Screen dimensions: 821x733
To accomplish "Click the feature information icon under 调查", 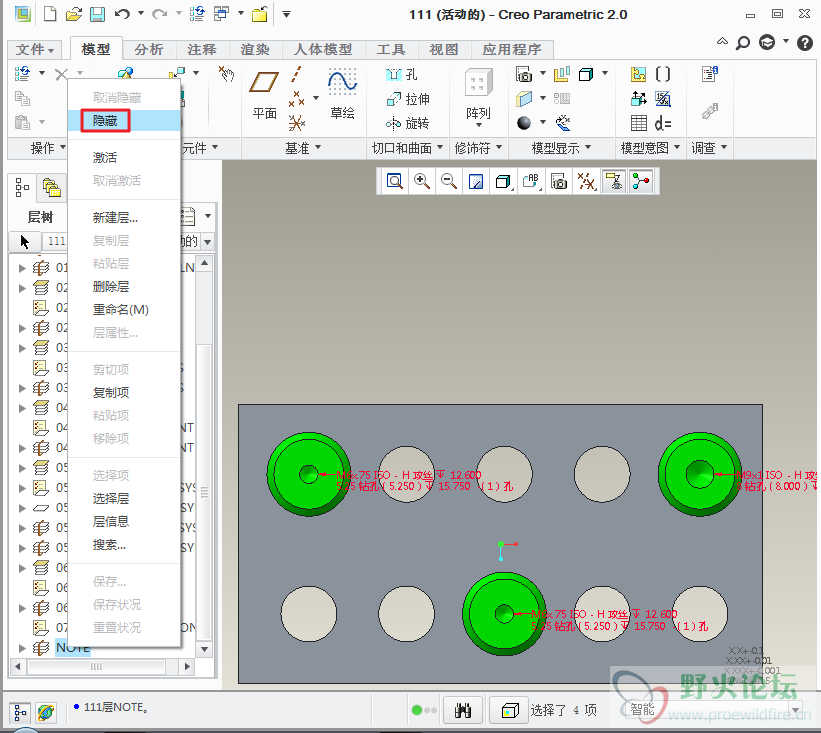I will tap(709, 74).
